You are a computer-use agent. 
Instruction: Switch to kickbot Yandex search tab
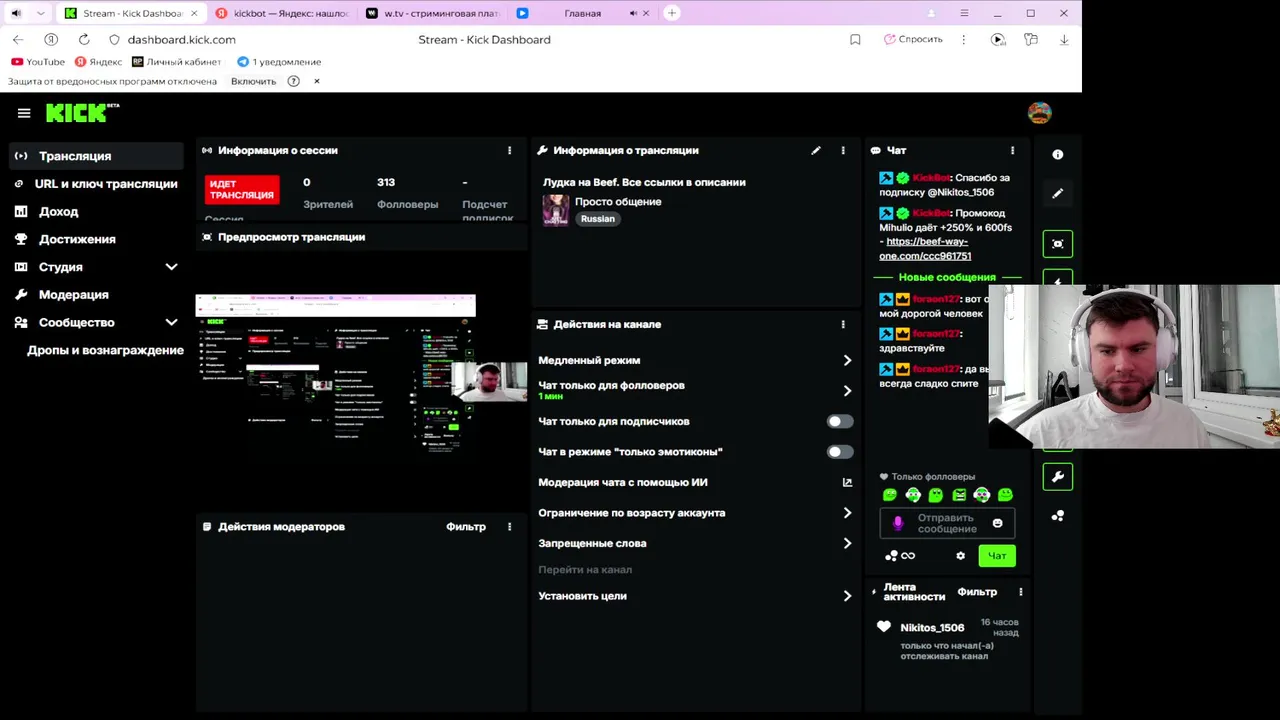pyautogui.click(x=282, y=13)
